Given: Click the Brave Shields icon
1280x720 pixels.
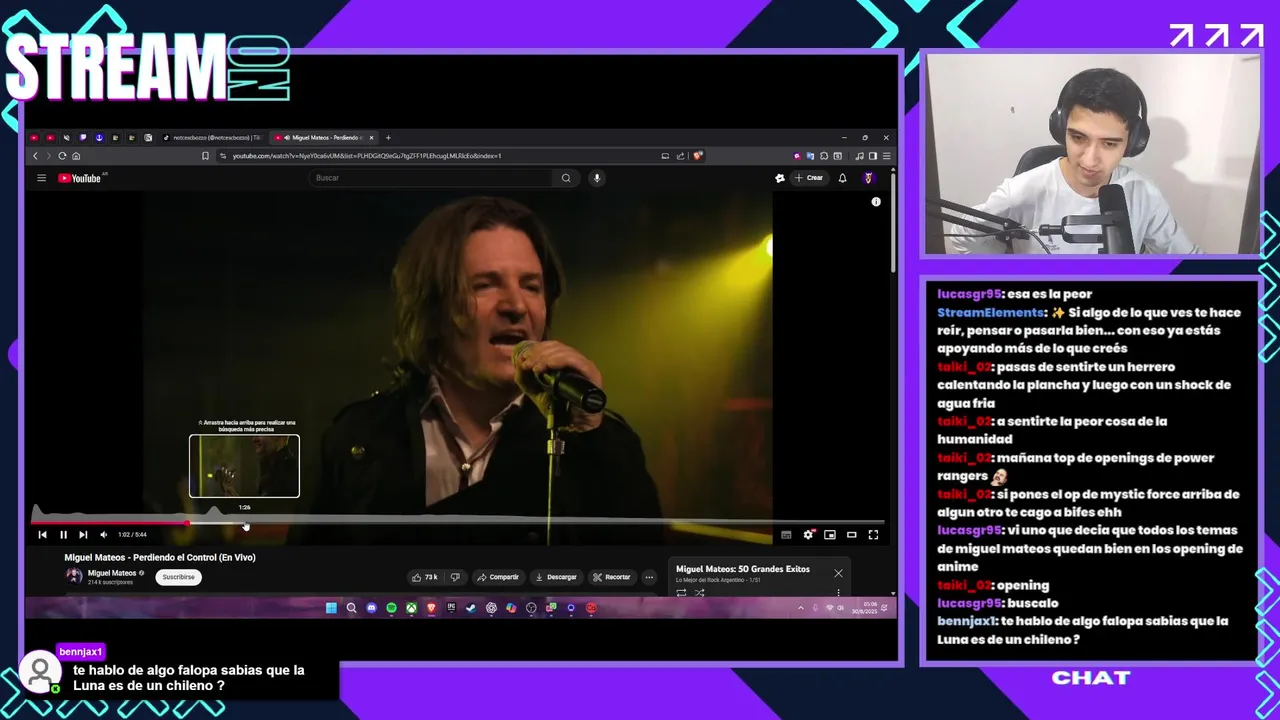Looking at the screenshot, I should 698,156.
